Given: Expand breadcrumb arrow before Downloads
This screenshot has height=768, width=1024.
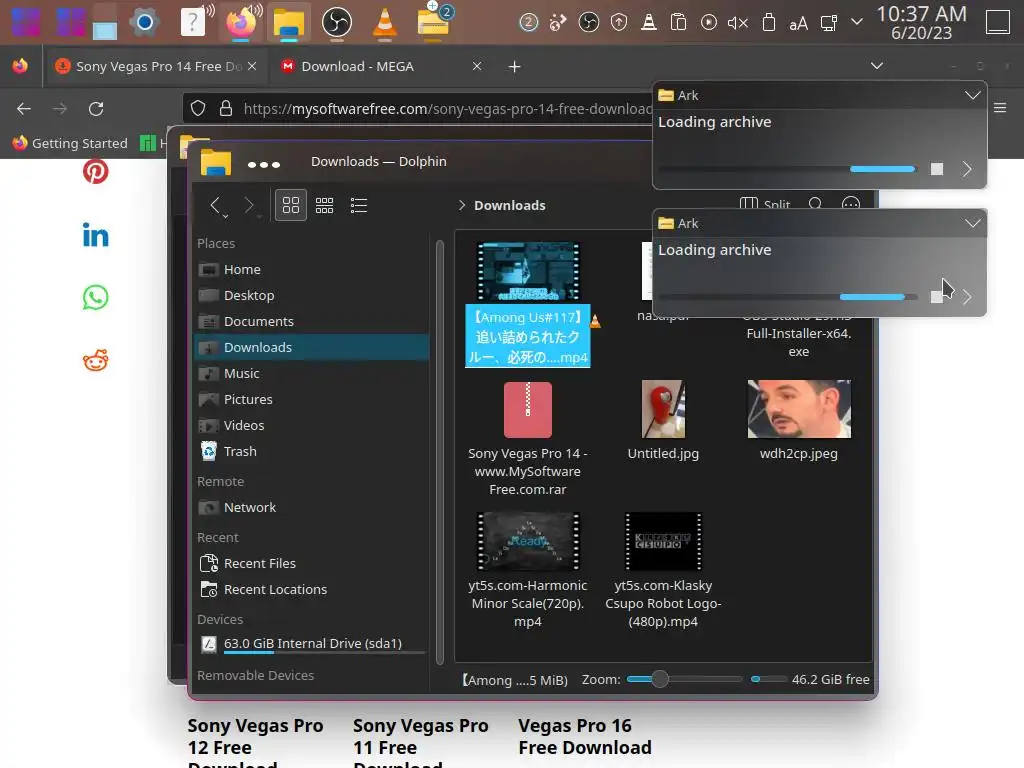Looking at the screenshot, I should pyautogui.click(x=462, y=205).
